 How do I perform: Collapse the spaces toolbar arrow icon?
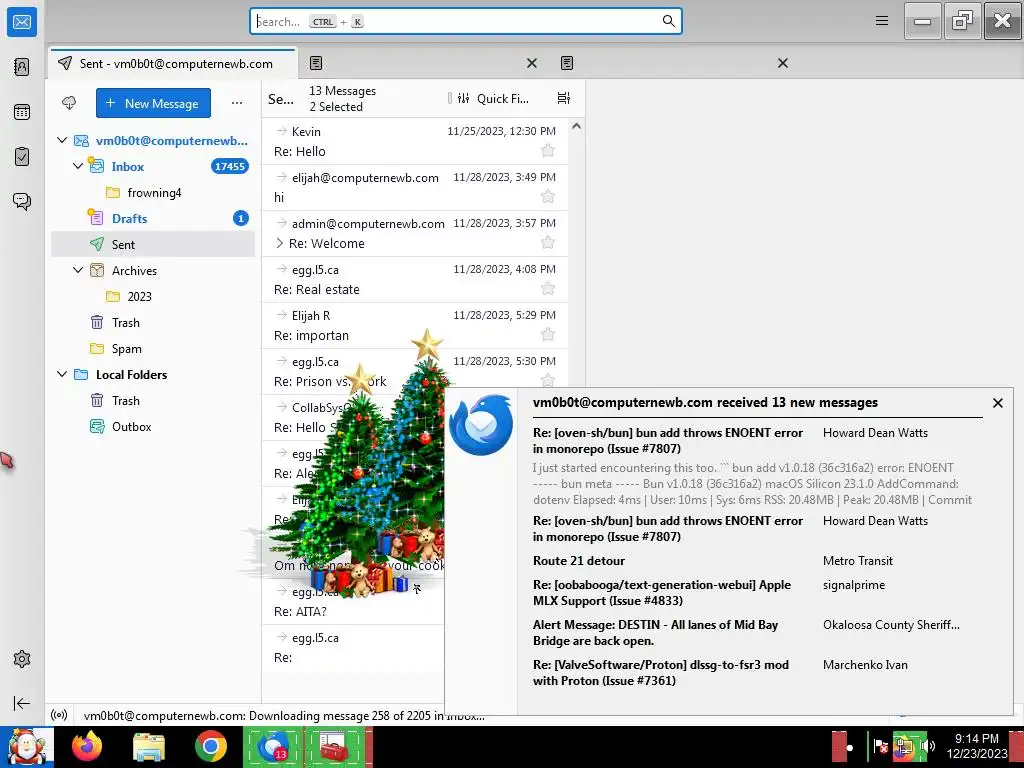click(x=22, y=703)
